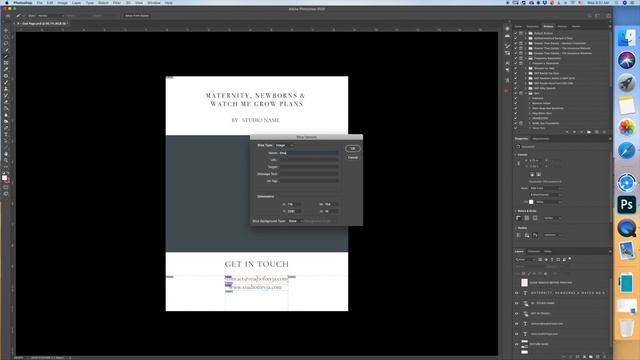Hide the bottom-most visible layer
The width and height of the screenshot is (640, 360).
tap(516, 344)
